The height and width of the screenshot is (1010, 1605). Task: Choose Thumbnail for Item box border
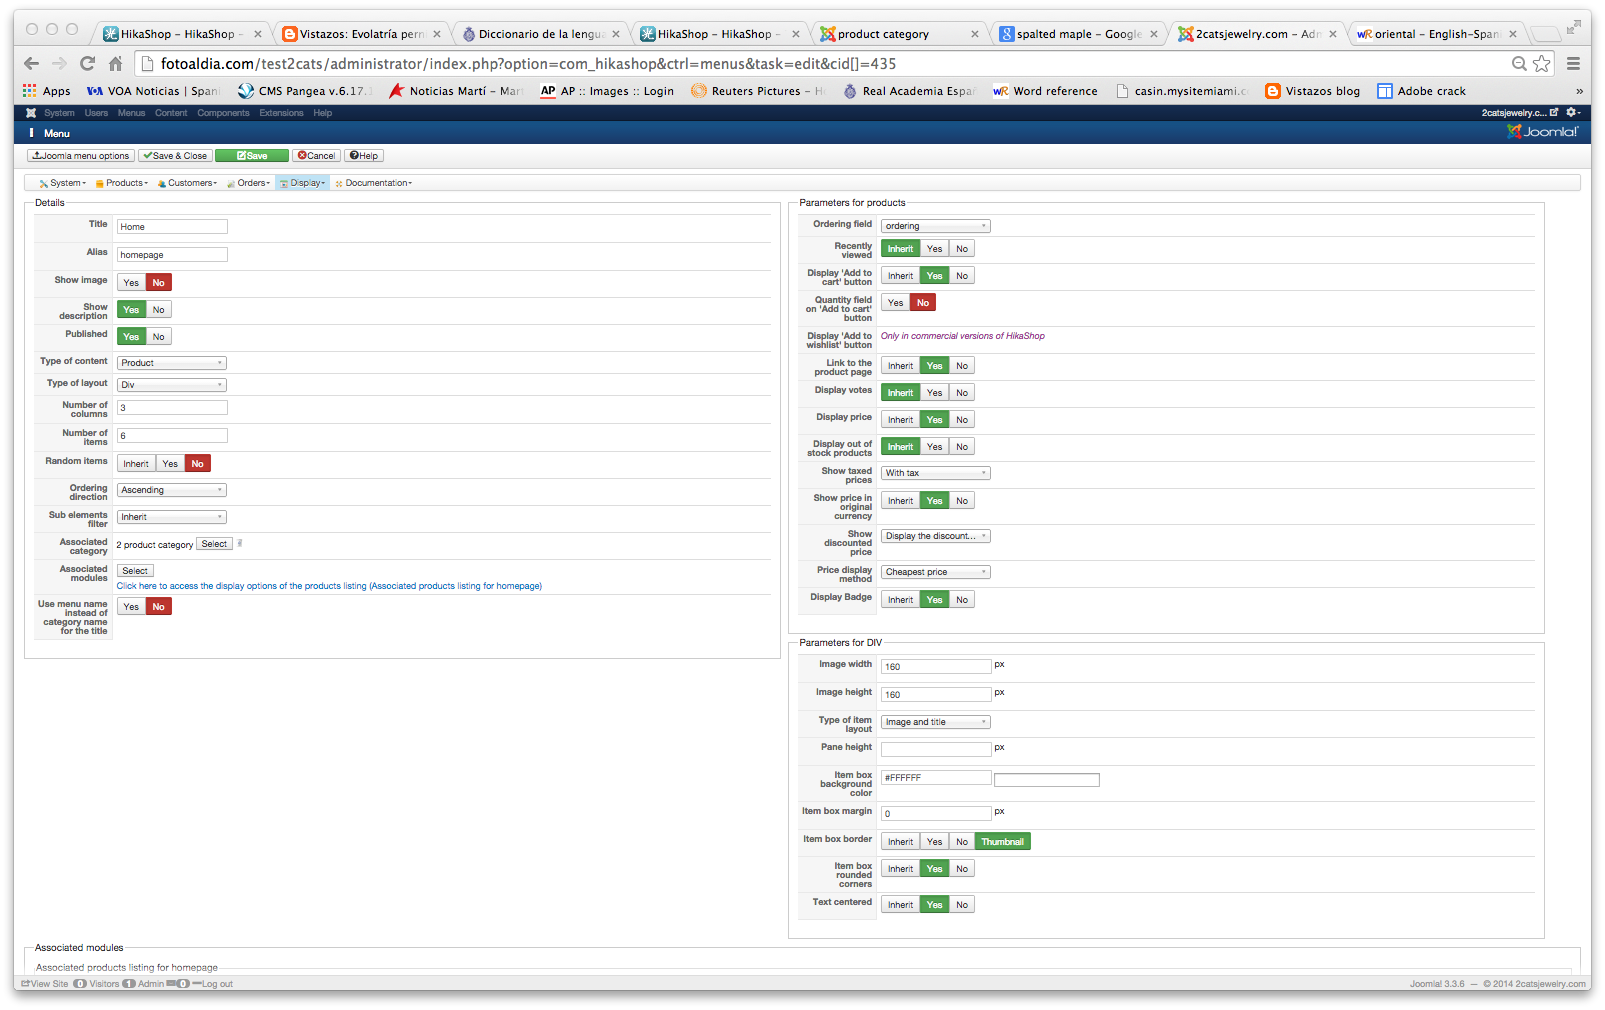[x=1002, y=842]
